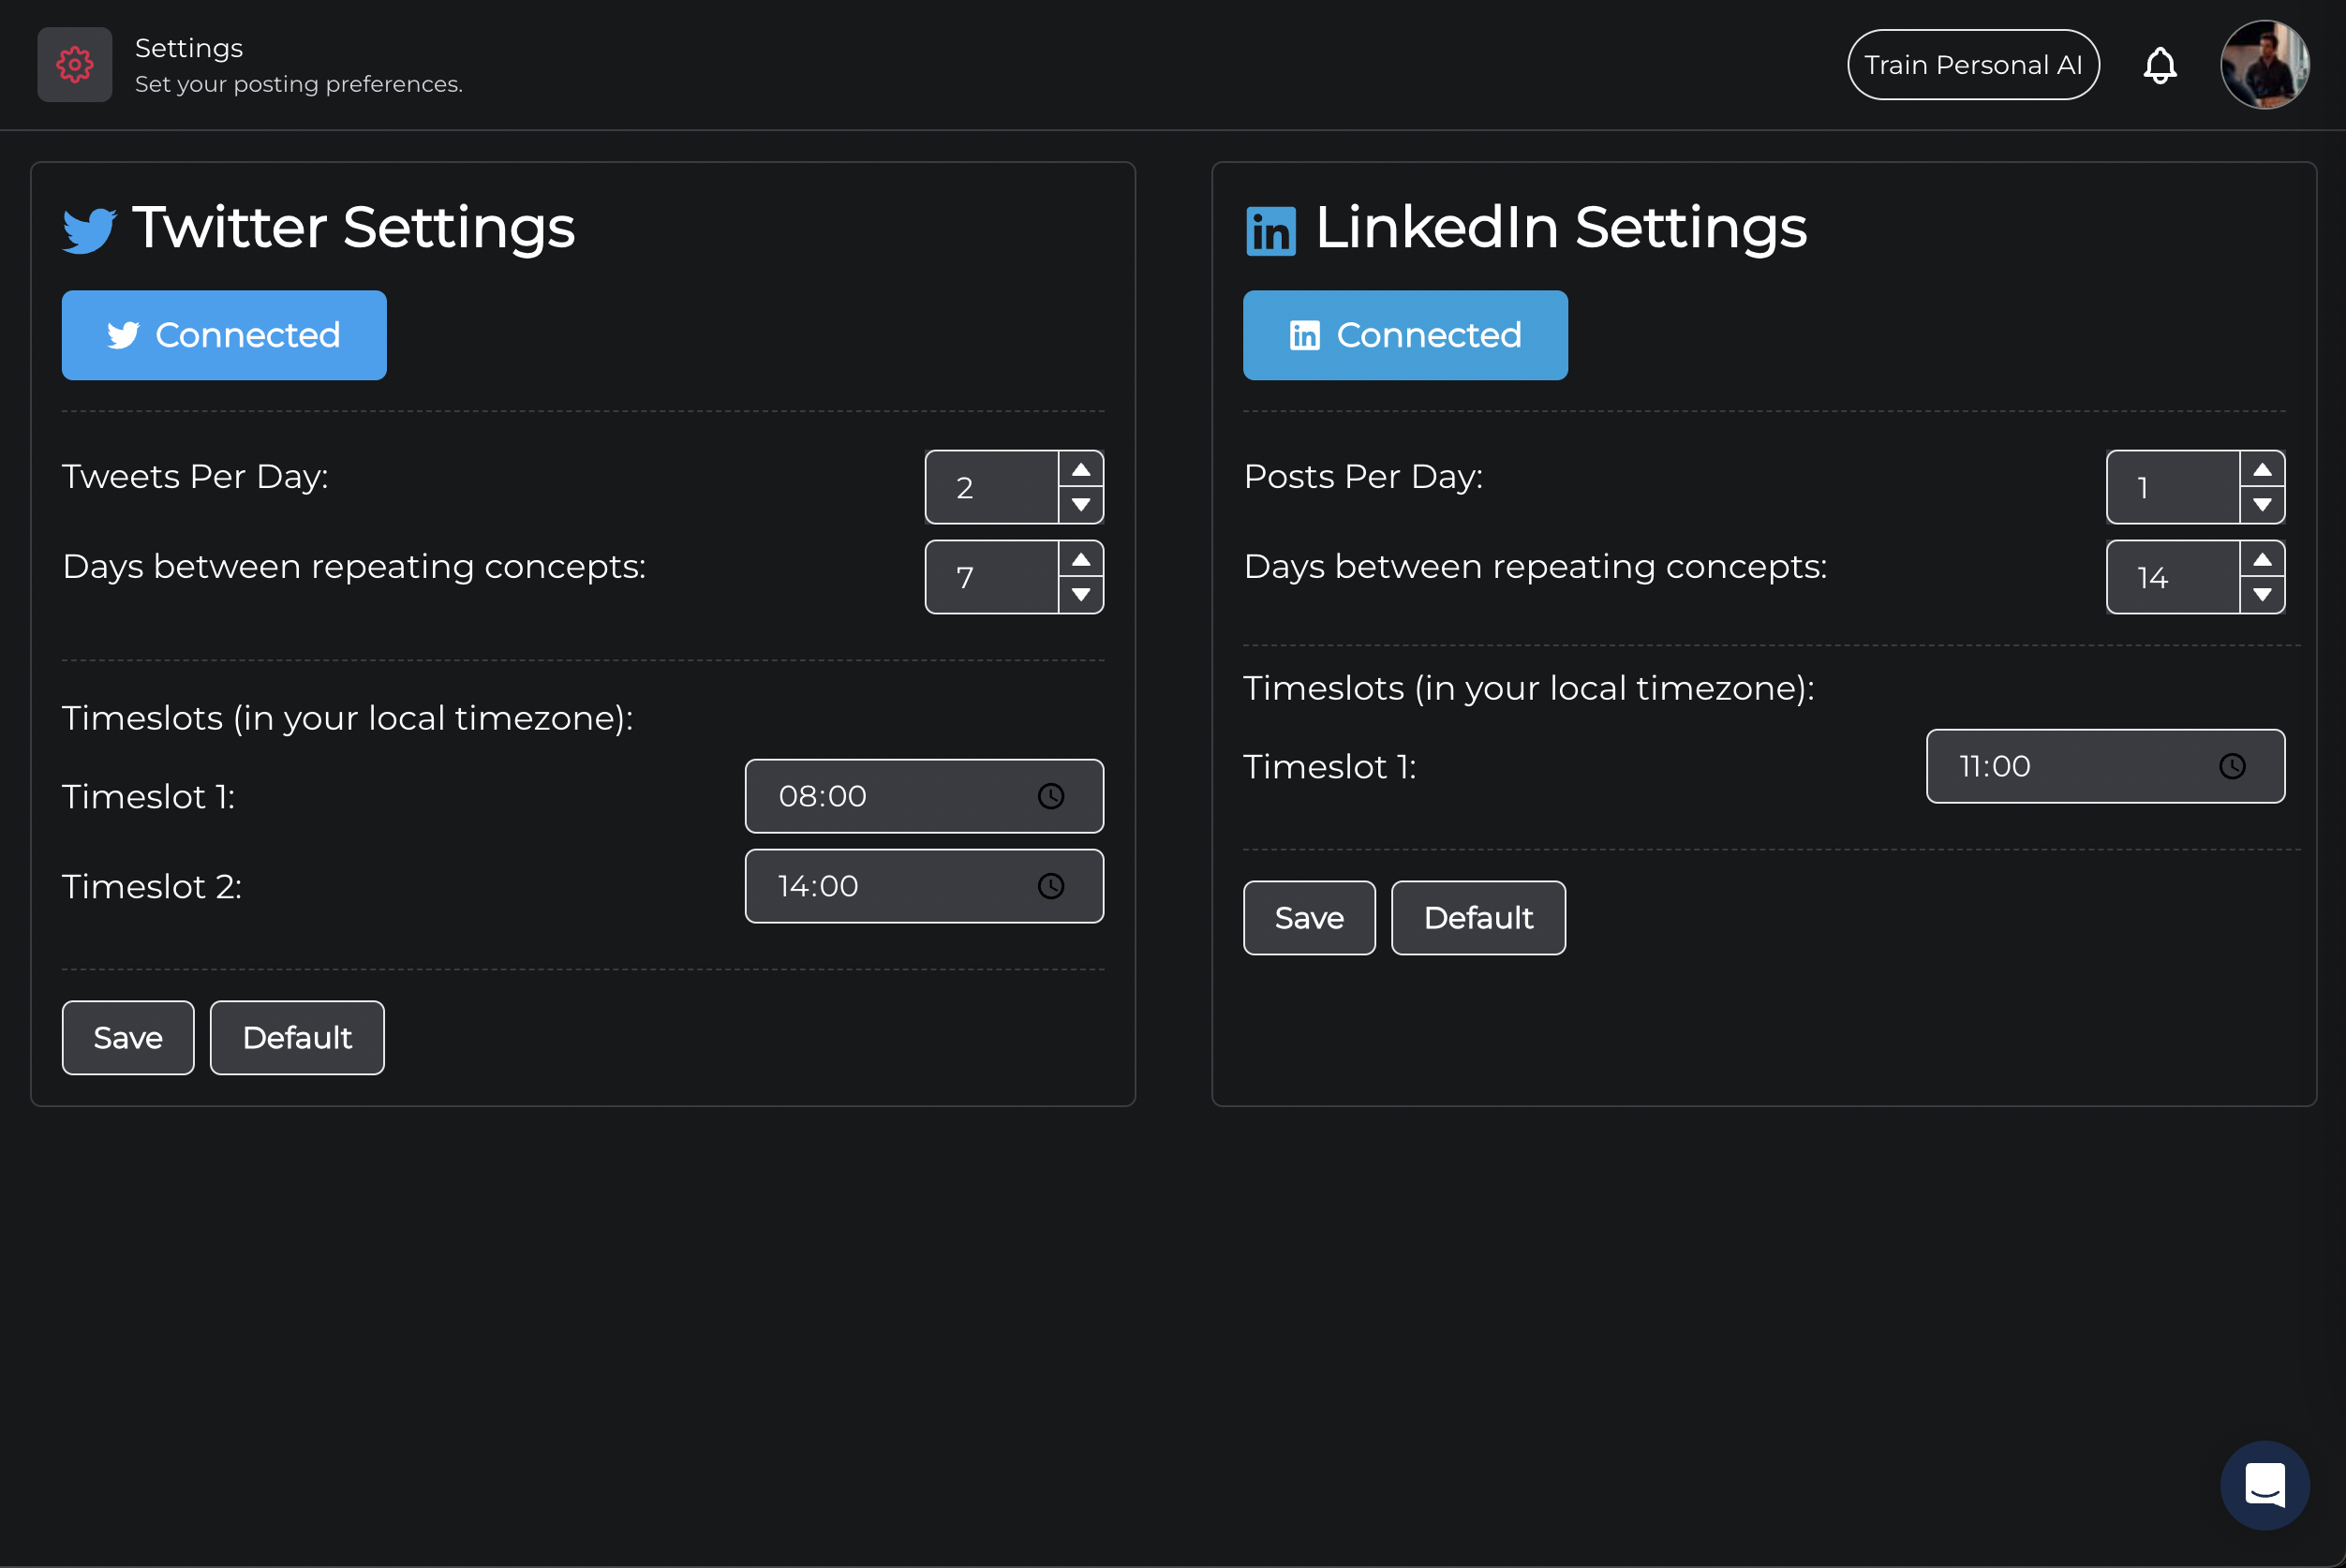The width and height of the screenshot is (2346, 1568).
Task: Click clock icon in Twitter Timeslot 1
Action: pos(1050,796)
